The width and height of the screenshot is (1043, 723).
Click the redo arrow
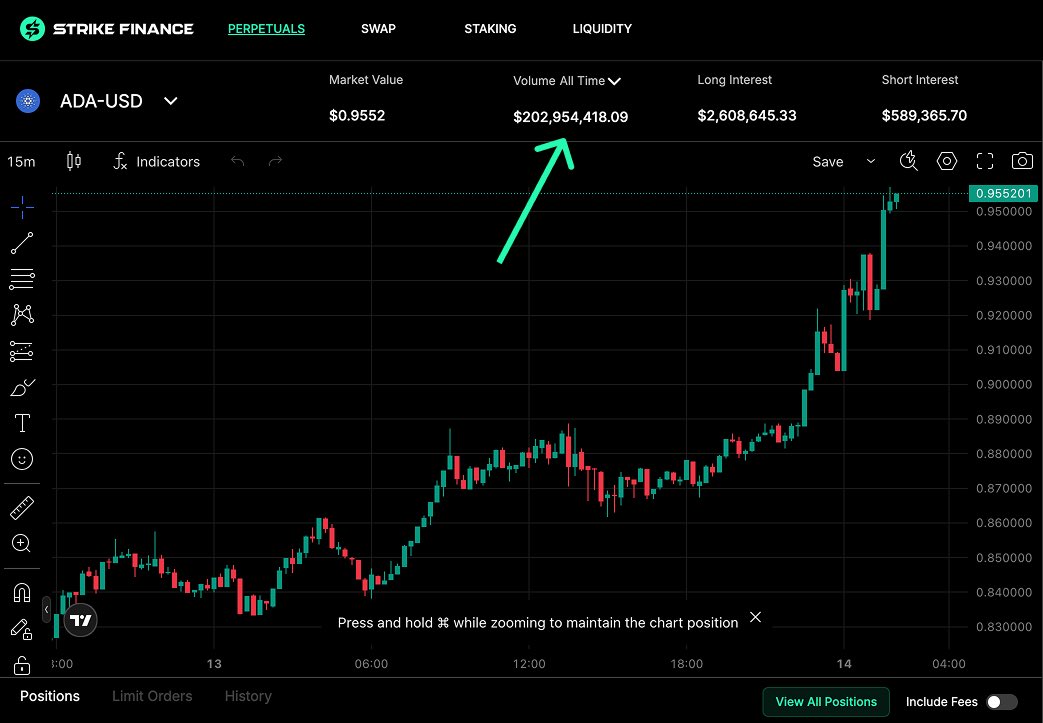point(275,161)
